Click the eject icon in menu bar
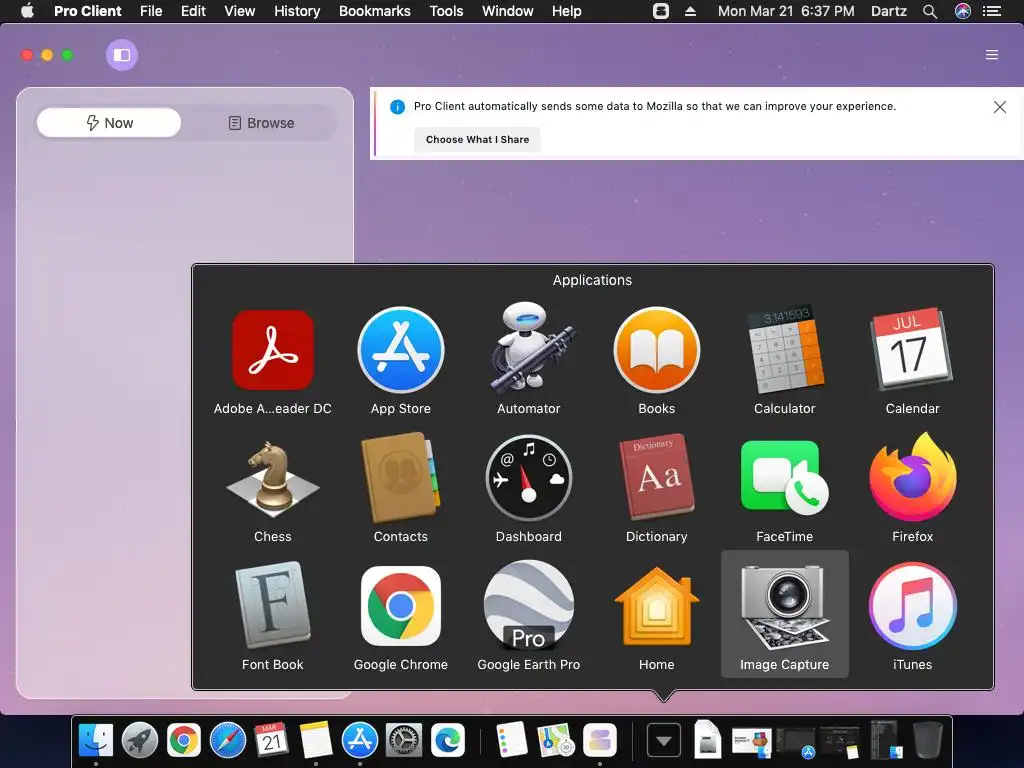The width and height of the screenshot is (1024, 768). [x=690, y=11]
